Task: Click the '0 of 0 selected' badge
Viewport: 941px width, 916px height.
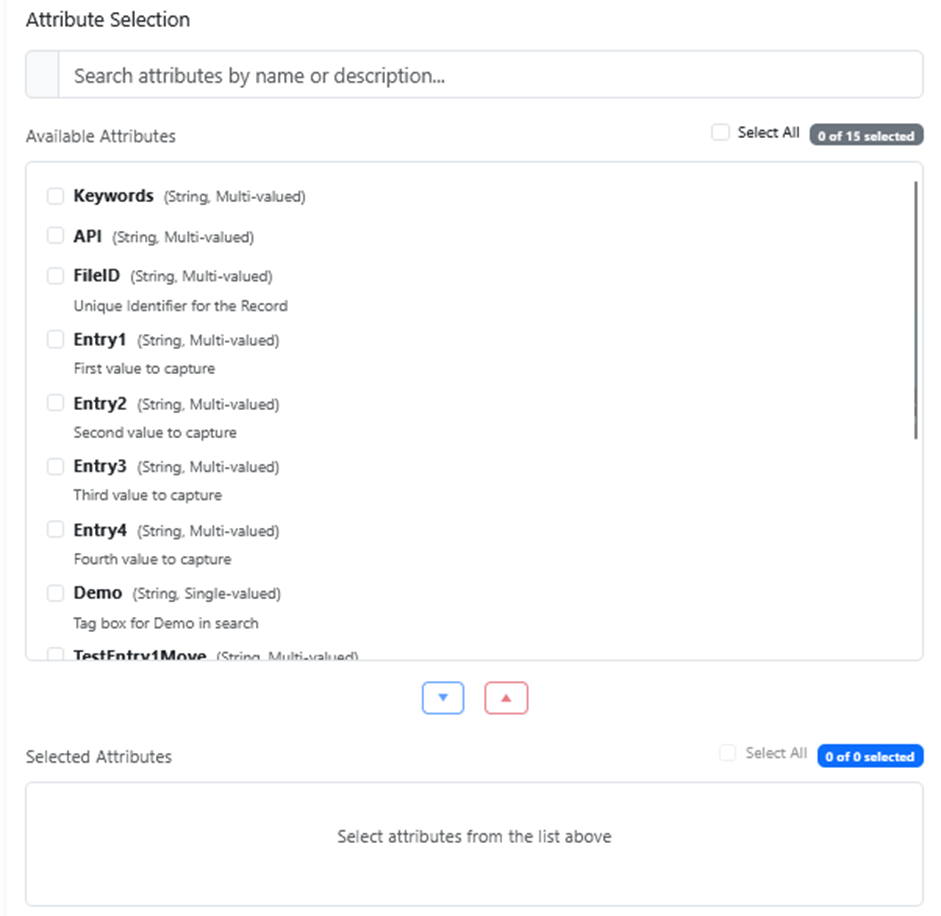Action: 870,757
